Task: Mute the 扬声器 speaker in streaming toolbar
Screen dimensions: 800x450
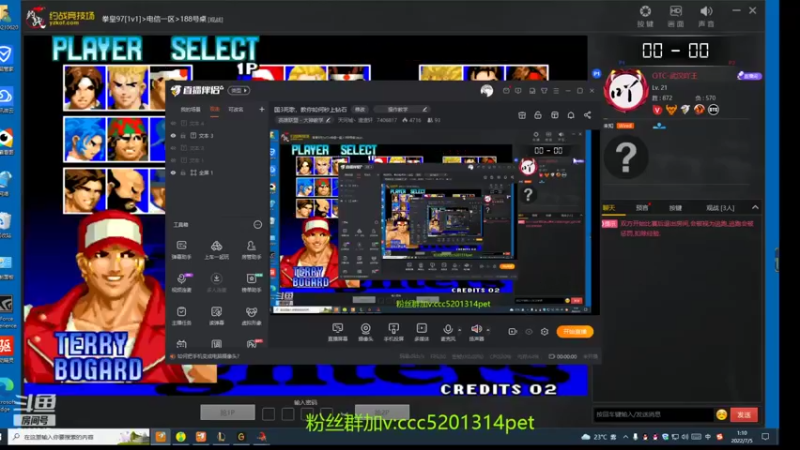Action: tap(476, 332)
